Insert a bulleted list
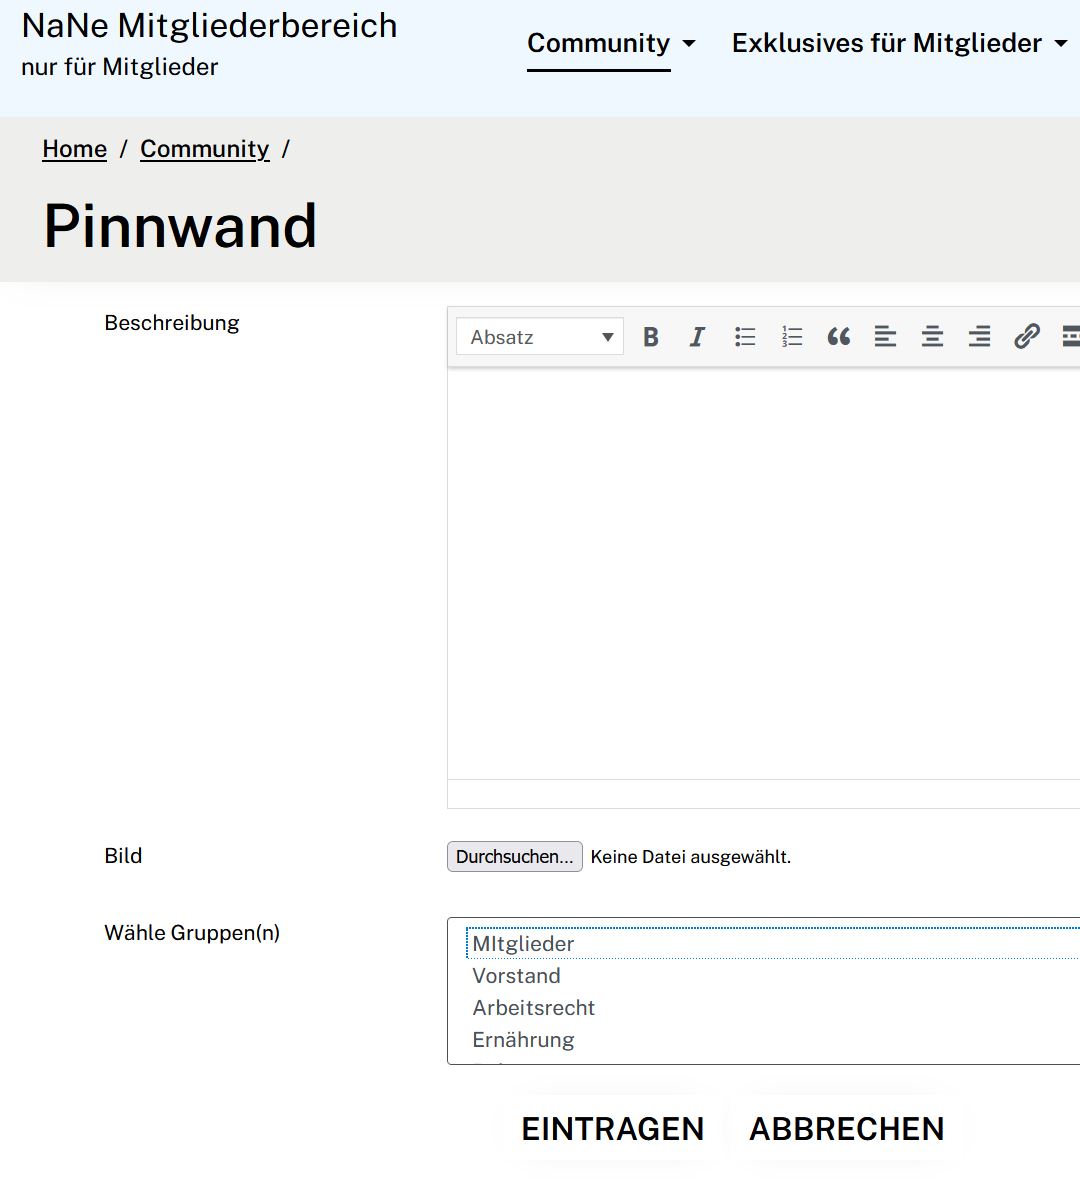 (744, 336)
